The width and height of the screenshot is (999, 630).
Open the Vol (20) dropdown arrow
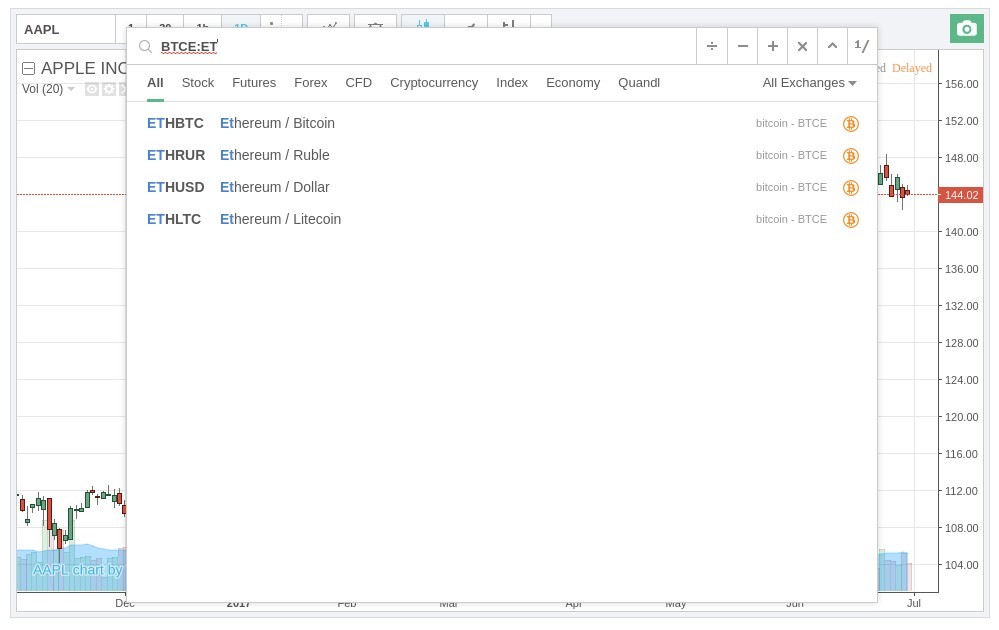(71, 89)
